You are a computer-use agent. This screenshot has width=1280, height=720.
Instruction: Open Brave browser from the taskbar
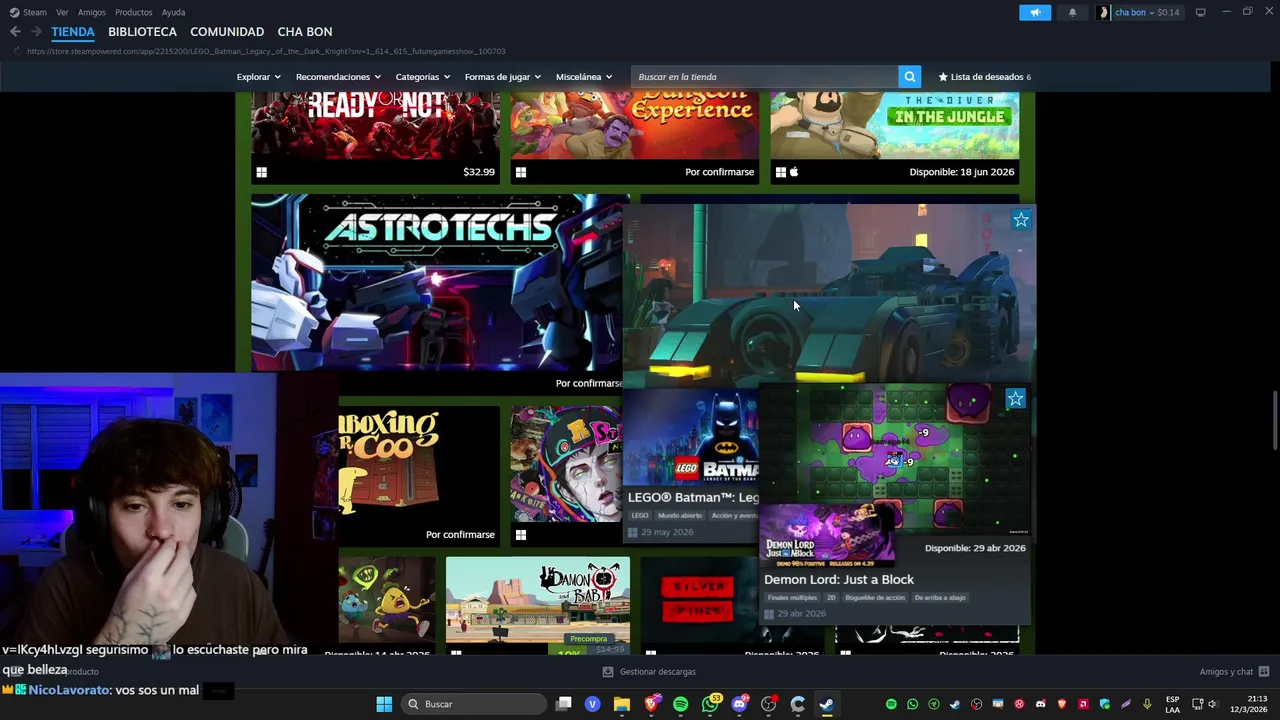click(651, 704)
